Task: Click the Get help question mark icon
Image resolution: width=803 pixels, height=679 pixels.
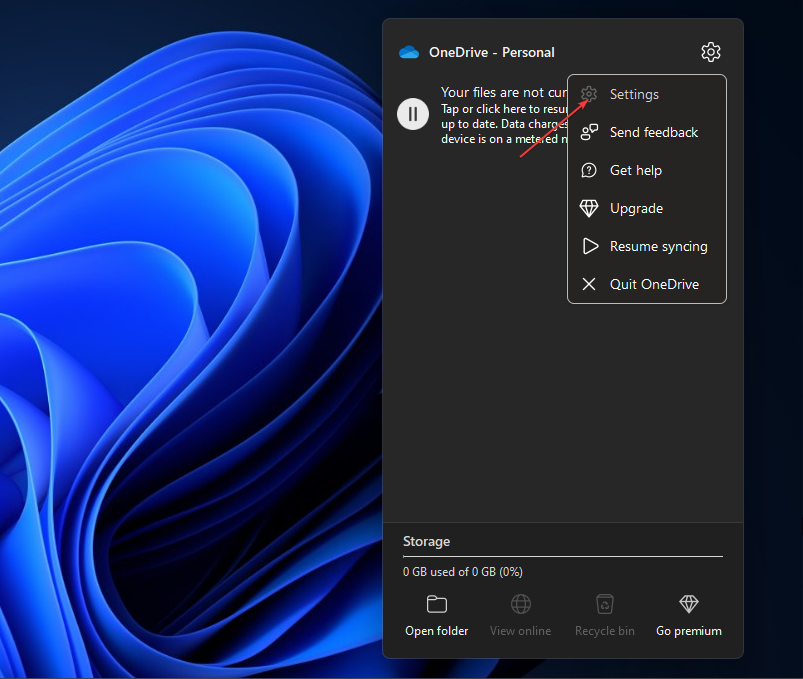Action: point(589,170)
